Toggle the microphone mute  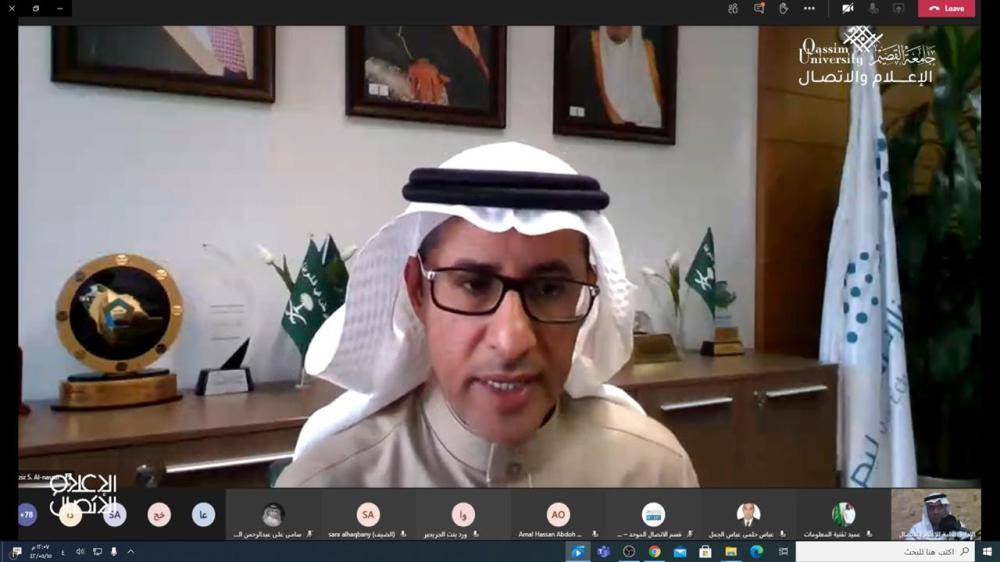click(x=873, y=8)
